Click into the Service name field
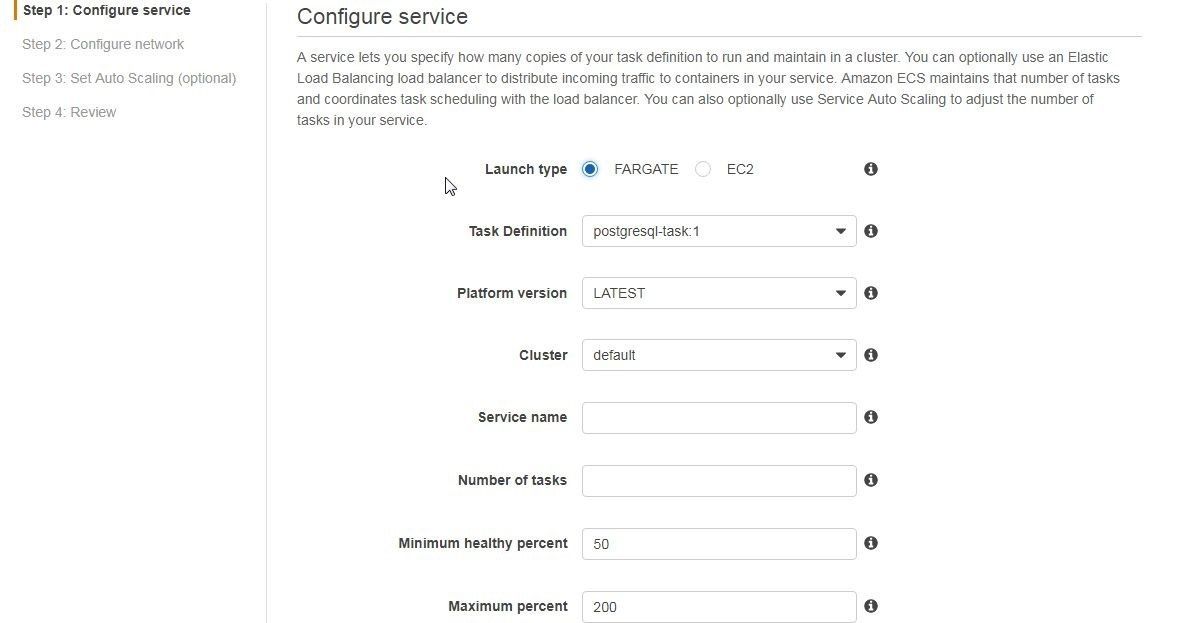 click(x=719, y=418)
